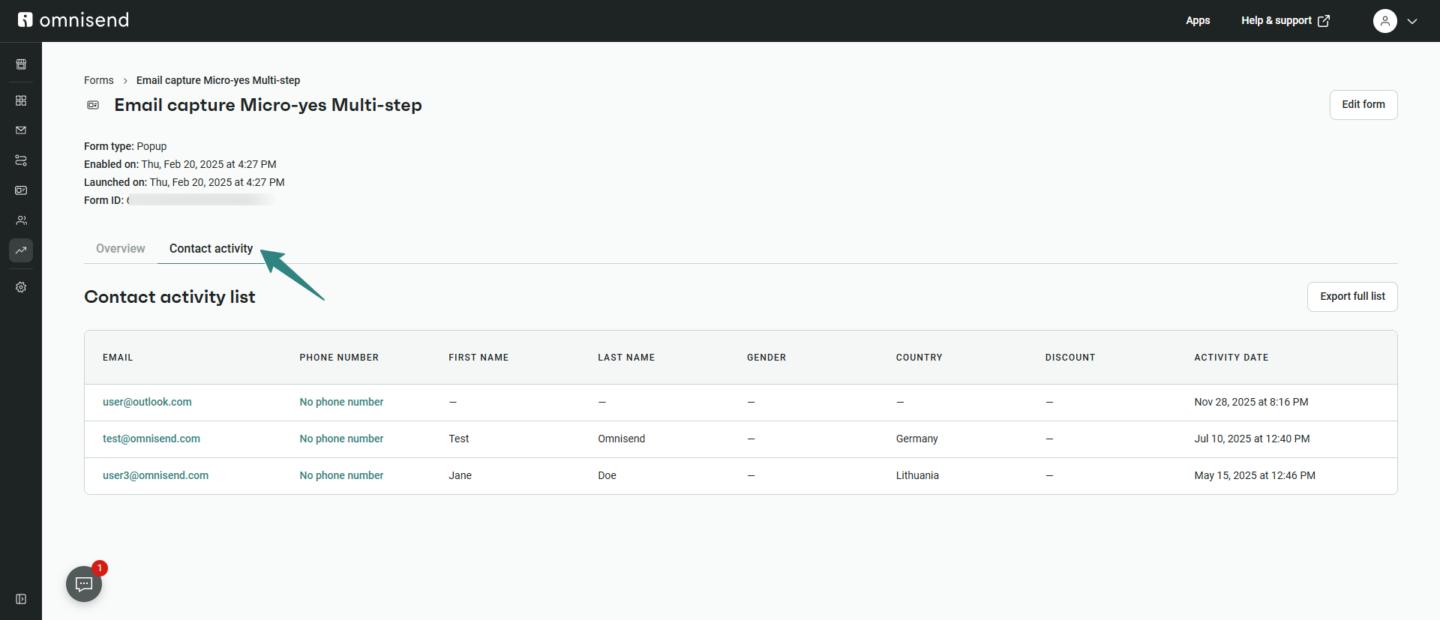
Task: Open Help & support link
Action: pos(1285,21)
